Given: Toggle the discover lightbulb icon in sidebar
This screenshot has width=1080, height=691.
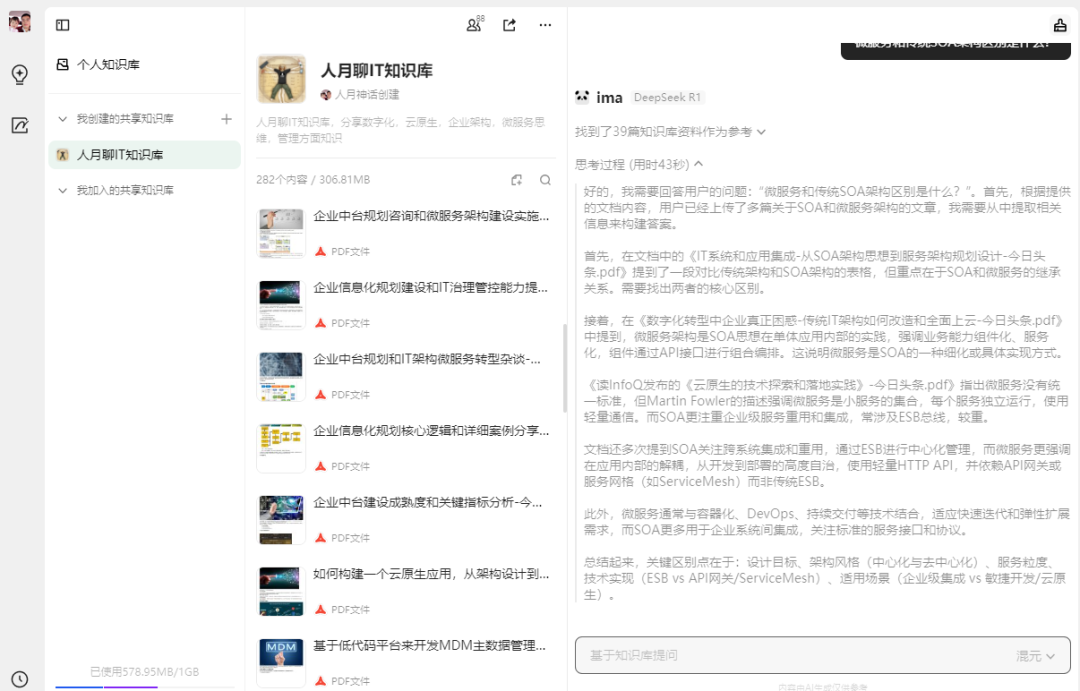Looking at the screenshot, I should 20,75.
